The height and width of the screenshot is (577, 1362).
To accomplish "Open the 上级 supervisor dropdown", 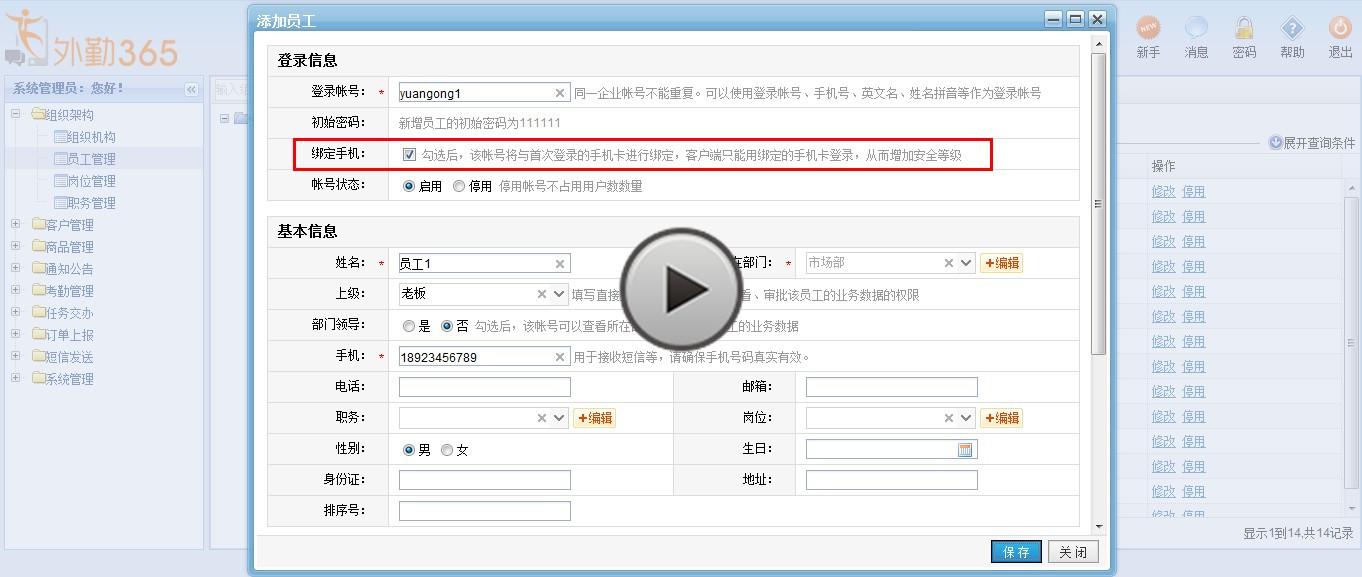I will pos(559,294).
